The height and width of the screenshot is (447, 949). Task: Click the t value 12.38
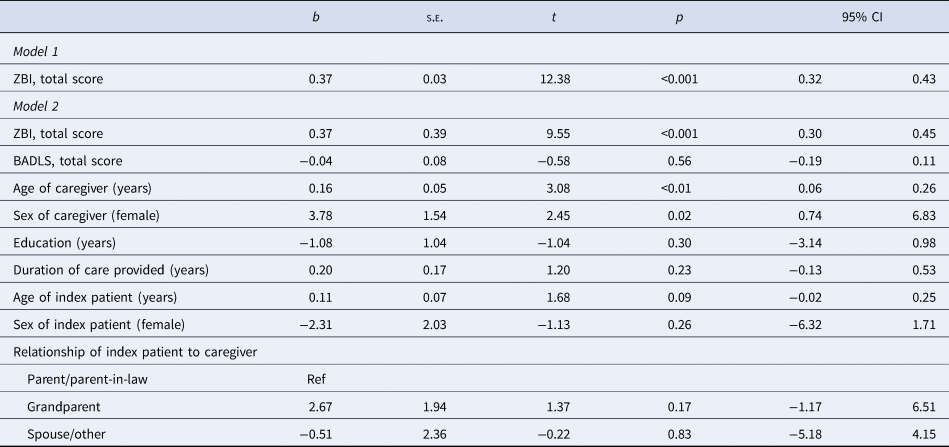pyautogui.click(x=554, y=78)
